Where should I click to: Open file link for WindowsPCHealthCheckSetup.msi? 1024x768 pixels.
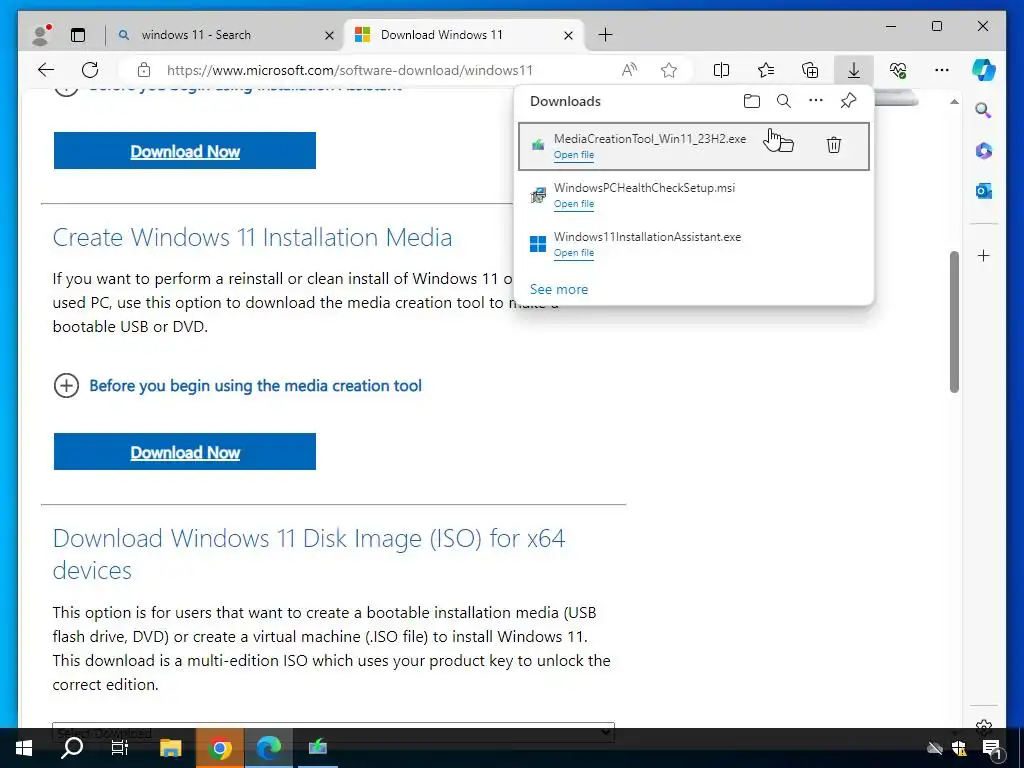(x=573, y=204)
